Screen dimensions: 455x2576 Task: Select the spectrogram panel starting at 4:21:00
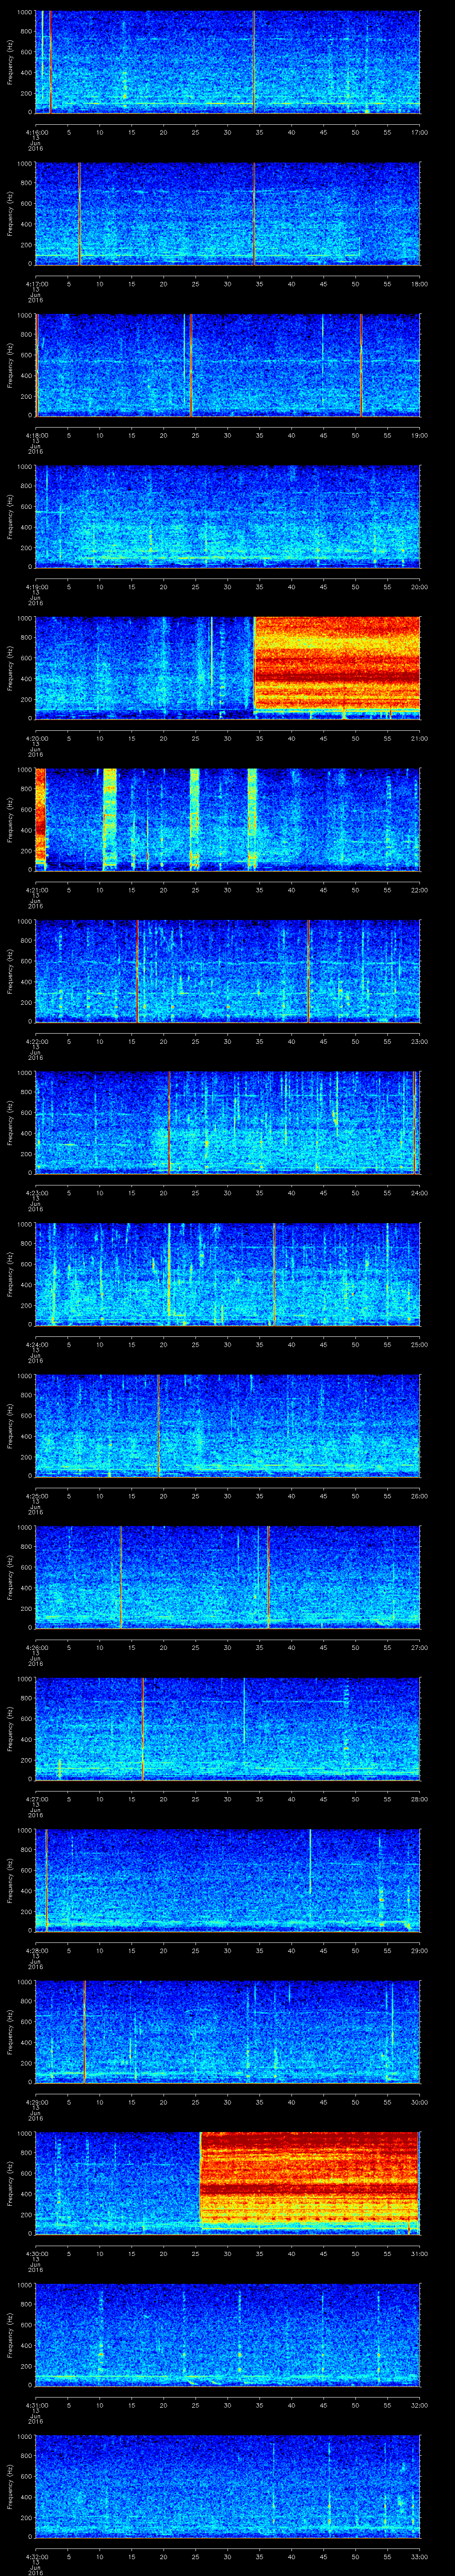point(228,820)
